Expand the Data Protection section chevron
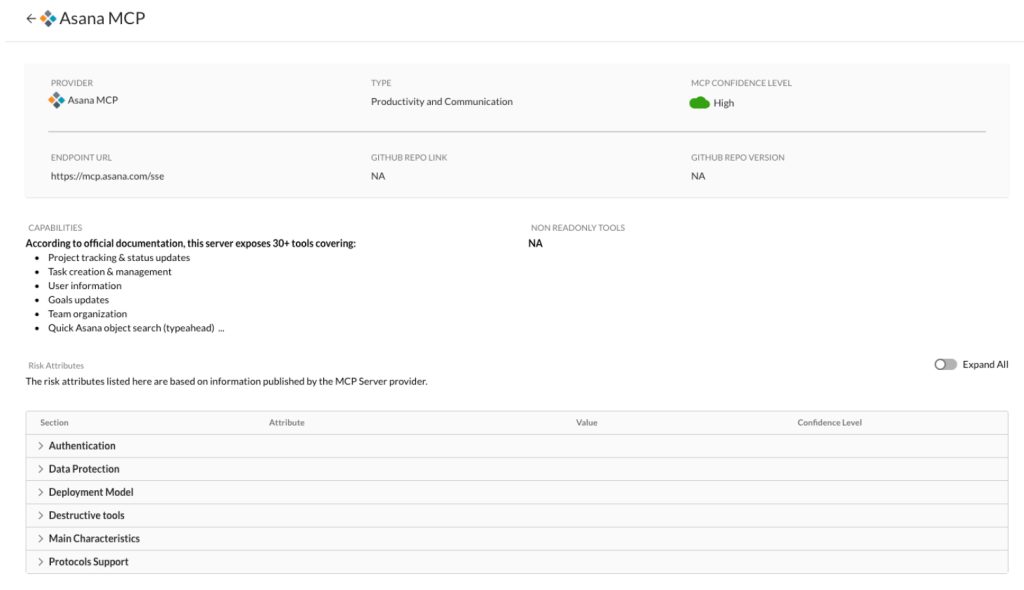 40,469
